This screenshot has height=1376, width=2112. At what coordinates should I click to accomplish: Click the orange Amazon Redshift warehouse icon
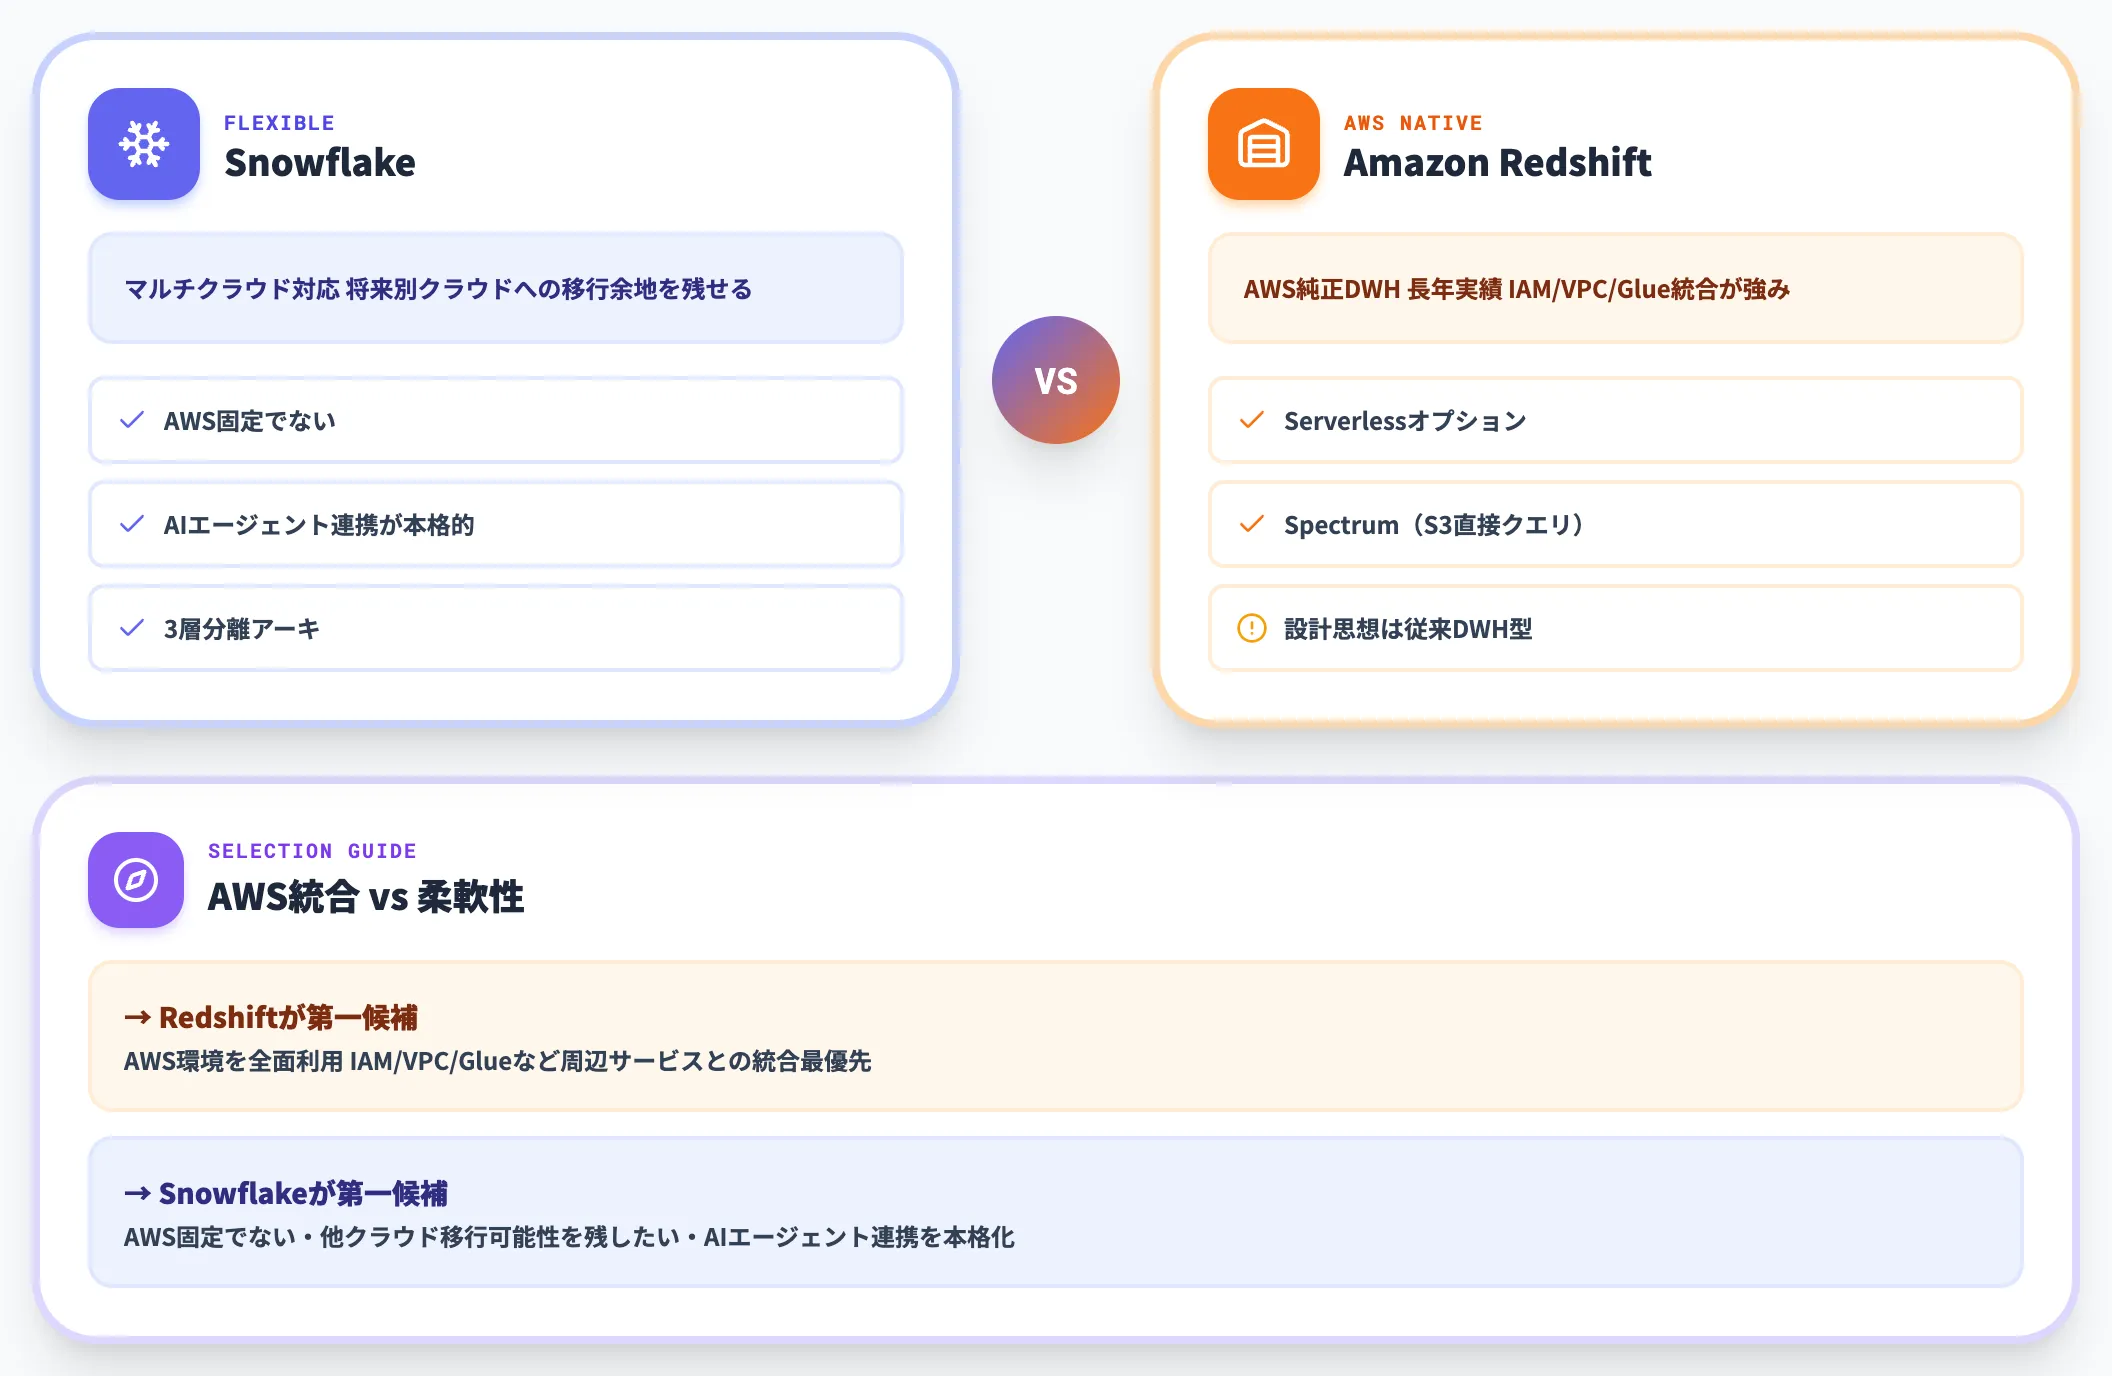tap(1264, 144)
